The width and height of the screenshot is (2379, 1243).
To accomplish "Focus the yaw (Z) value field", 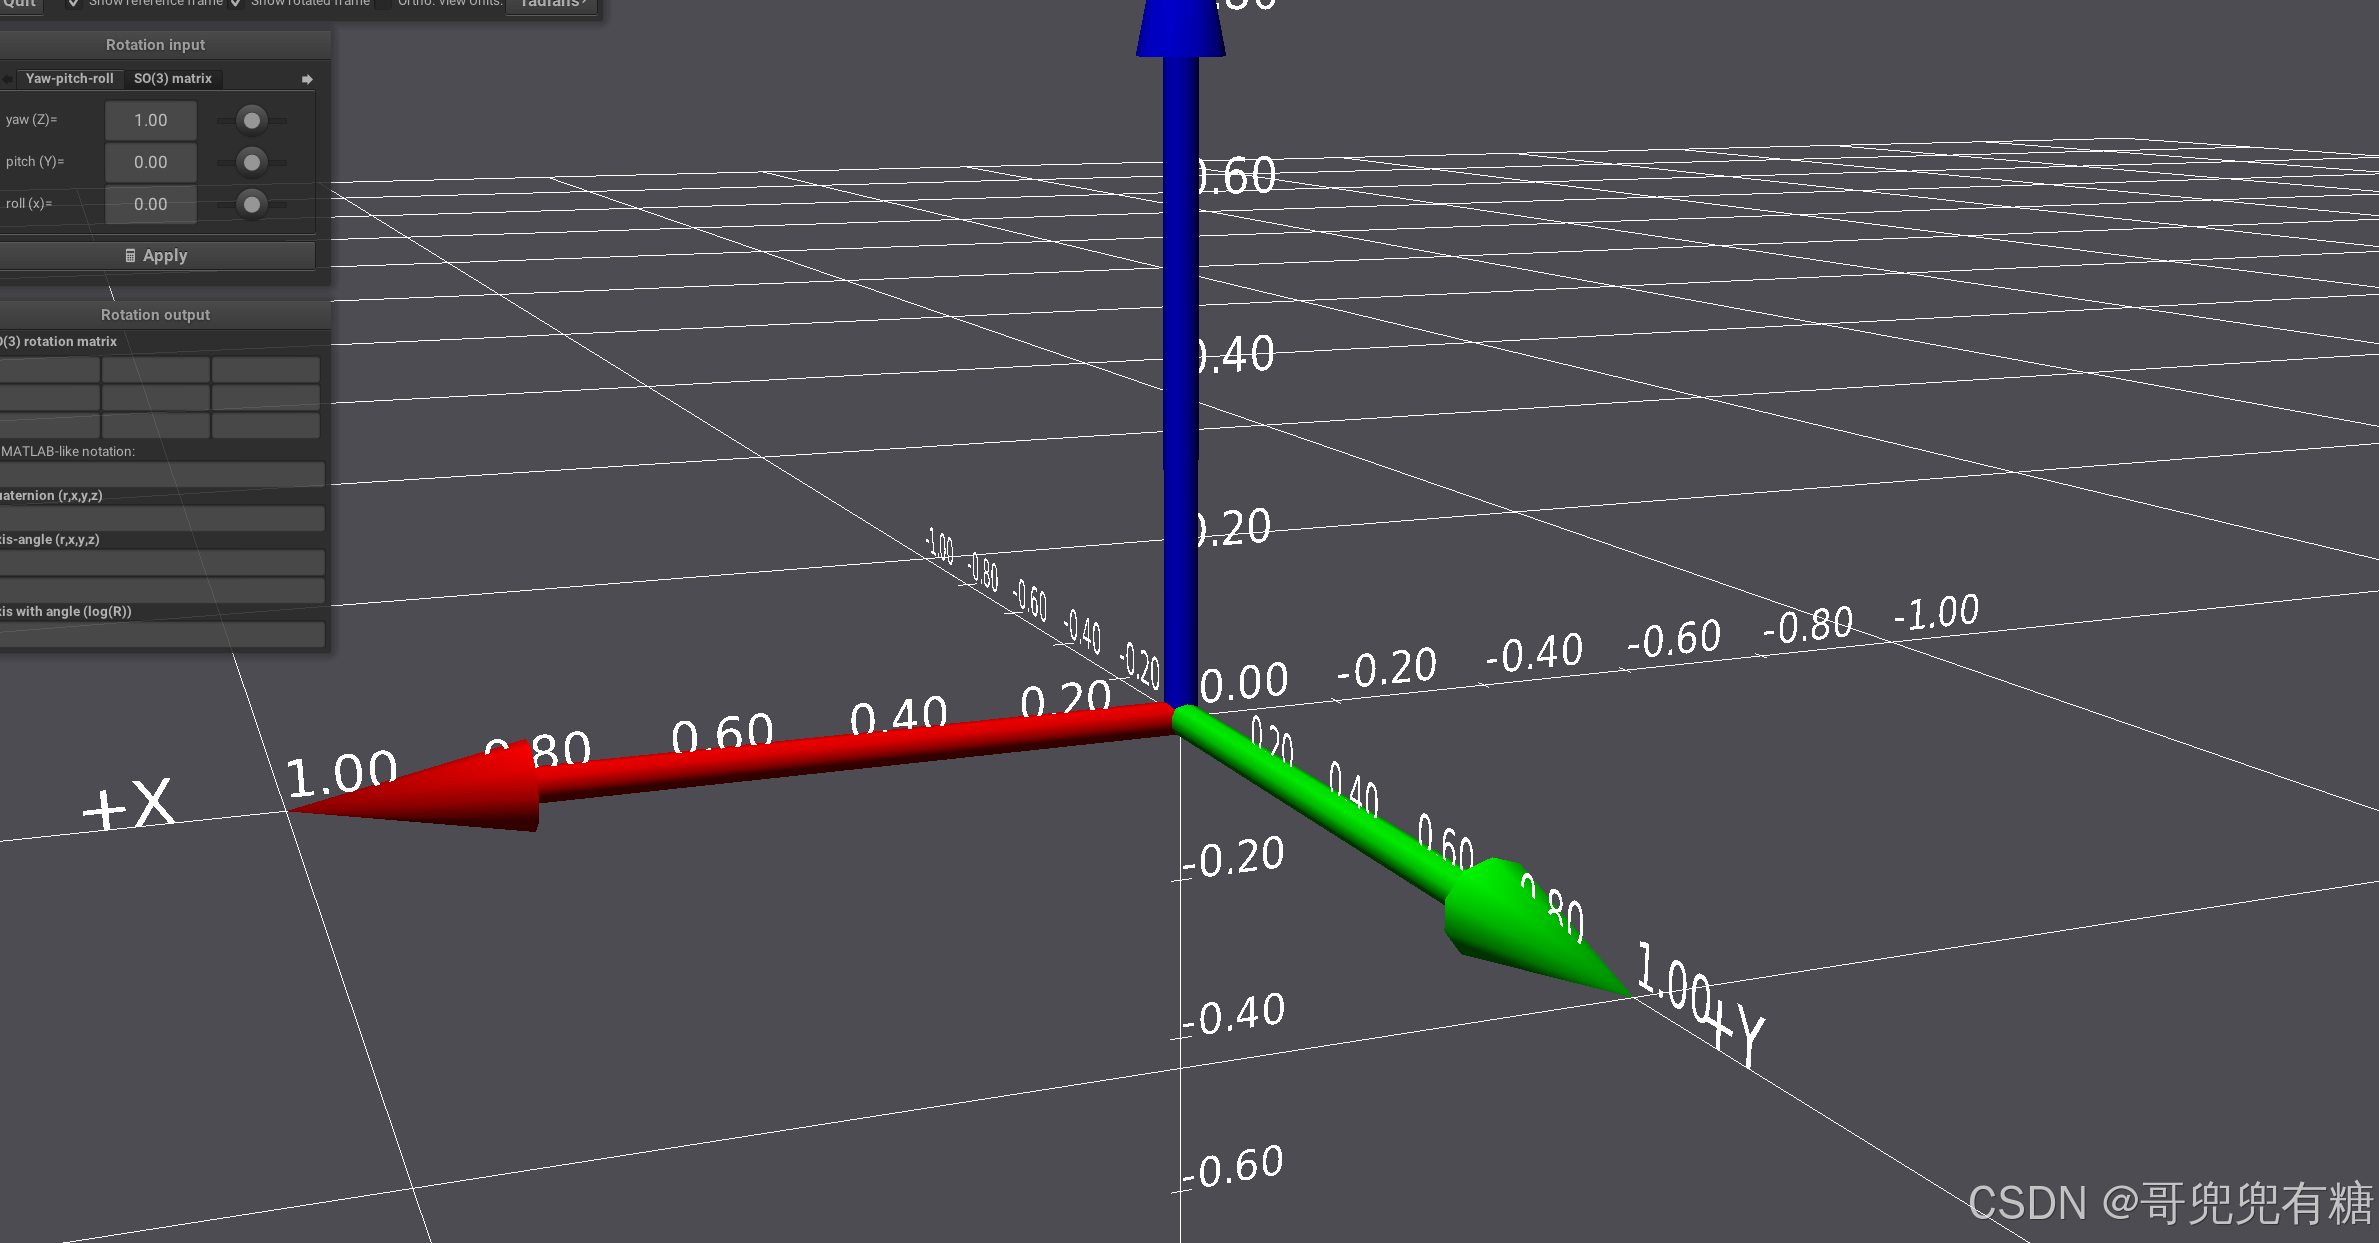I will (x=151, y=121).
